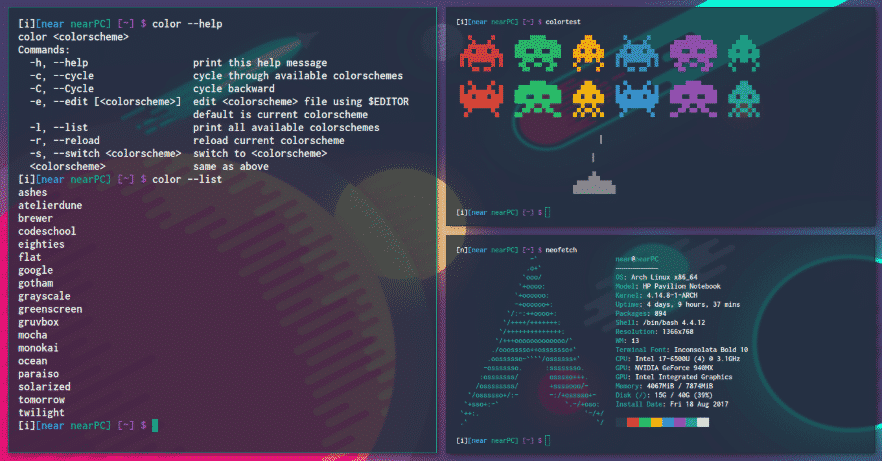Click the 'Terminal Font: Inconsolata Bold 10' line
The image size is (882, 461).
click(x=682, y=350)
